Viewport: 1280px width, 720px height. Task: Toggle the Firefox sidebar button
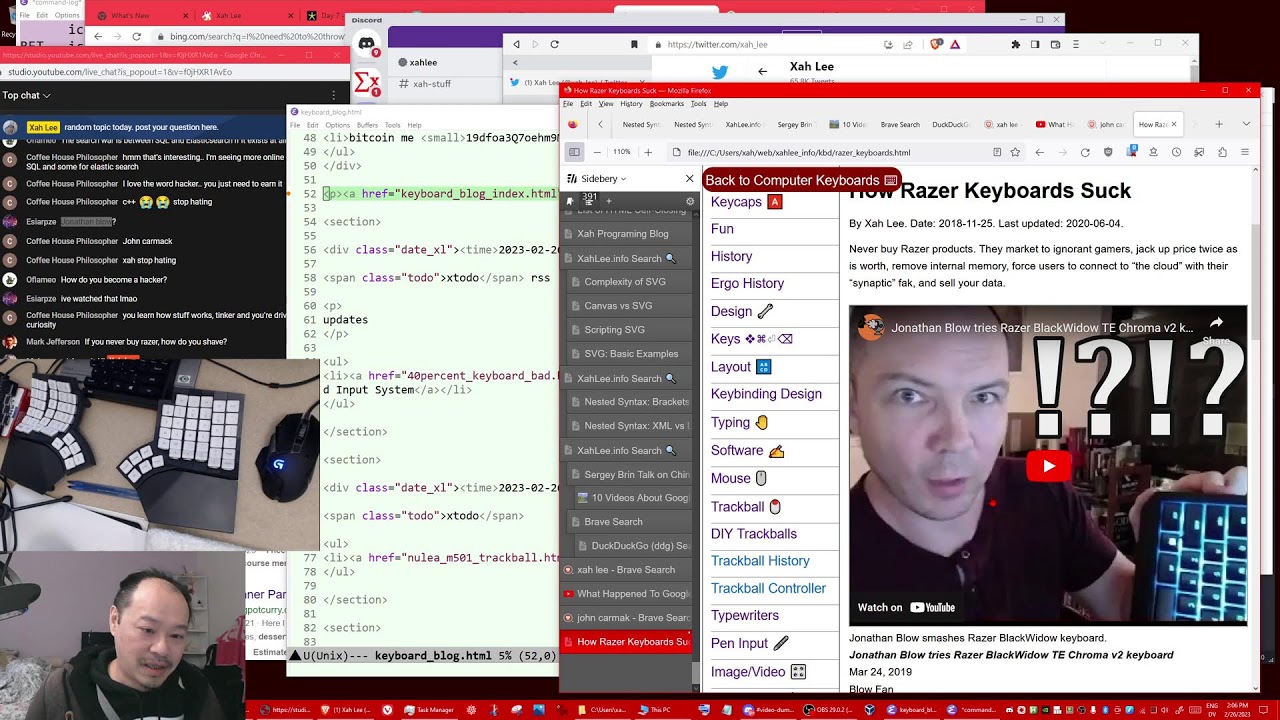click(x=574, y=152)
